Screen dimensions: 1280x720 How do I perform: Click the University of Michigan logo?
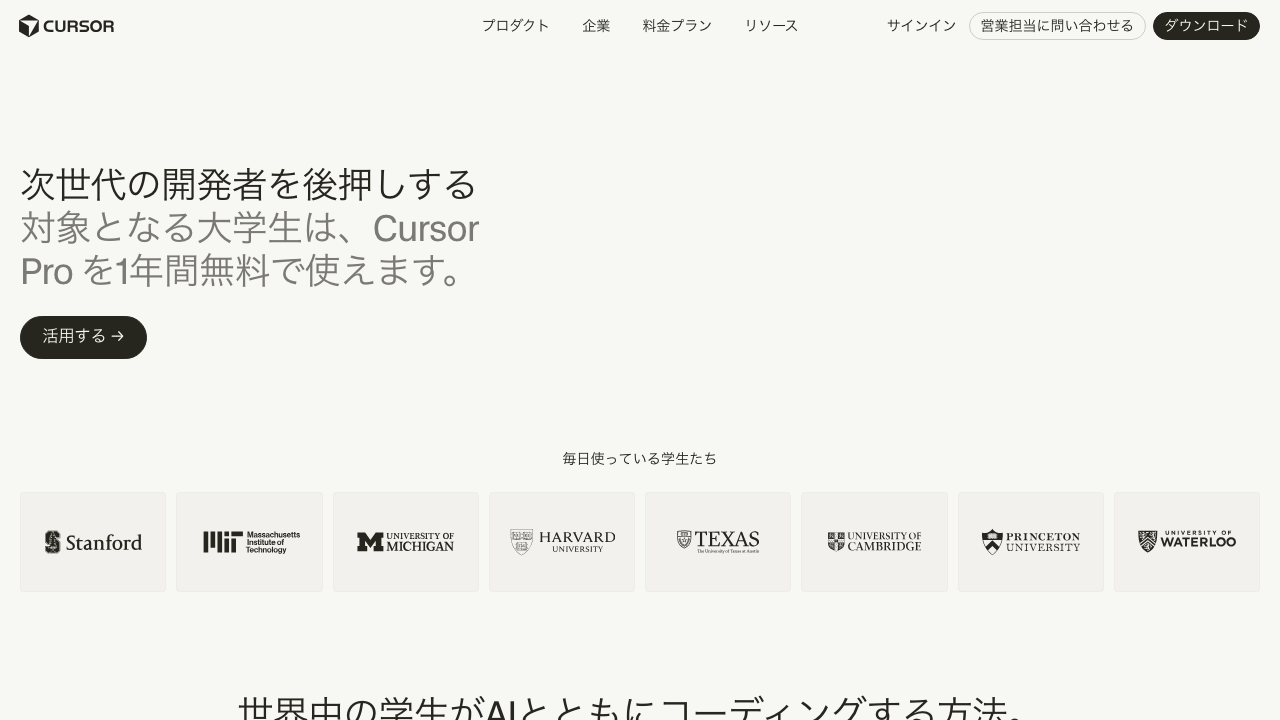coord(405,541)
